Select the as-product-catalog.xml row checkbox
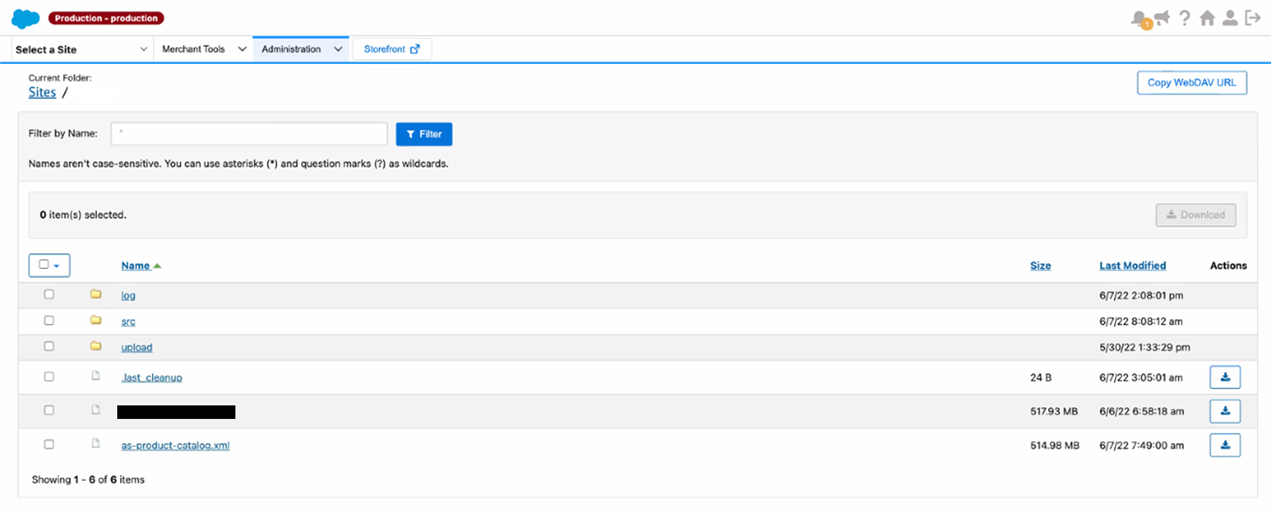 (x=49, y=445)
